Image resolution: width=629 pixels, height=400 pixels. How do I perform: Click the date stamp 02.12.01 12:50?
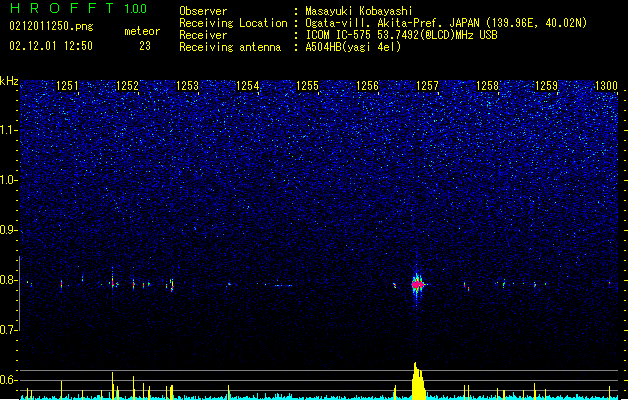click(51, 46)
